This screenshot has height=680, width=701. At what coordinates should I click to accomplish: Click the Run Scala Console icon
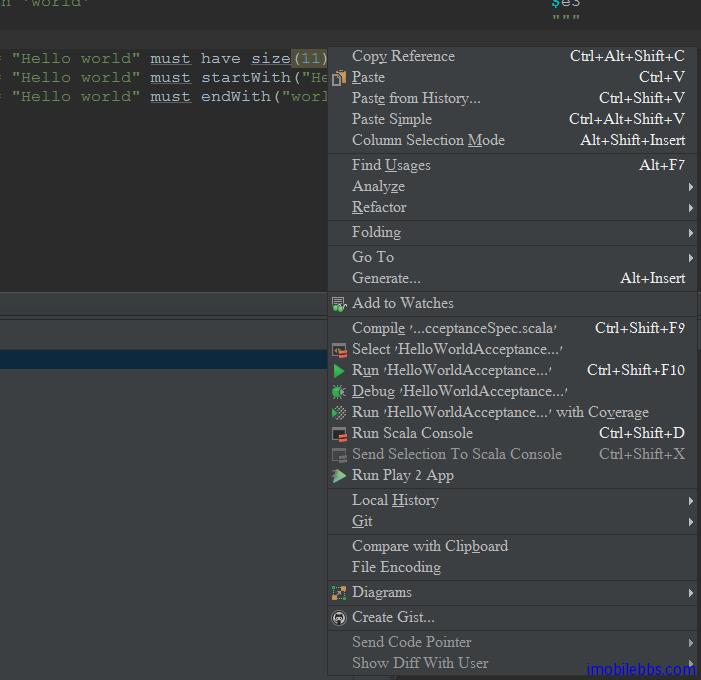click(x=339, y=434)
